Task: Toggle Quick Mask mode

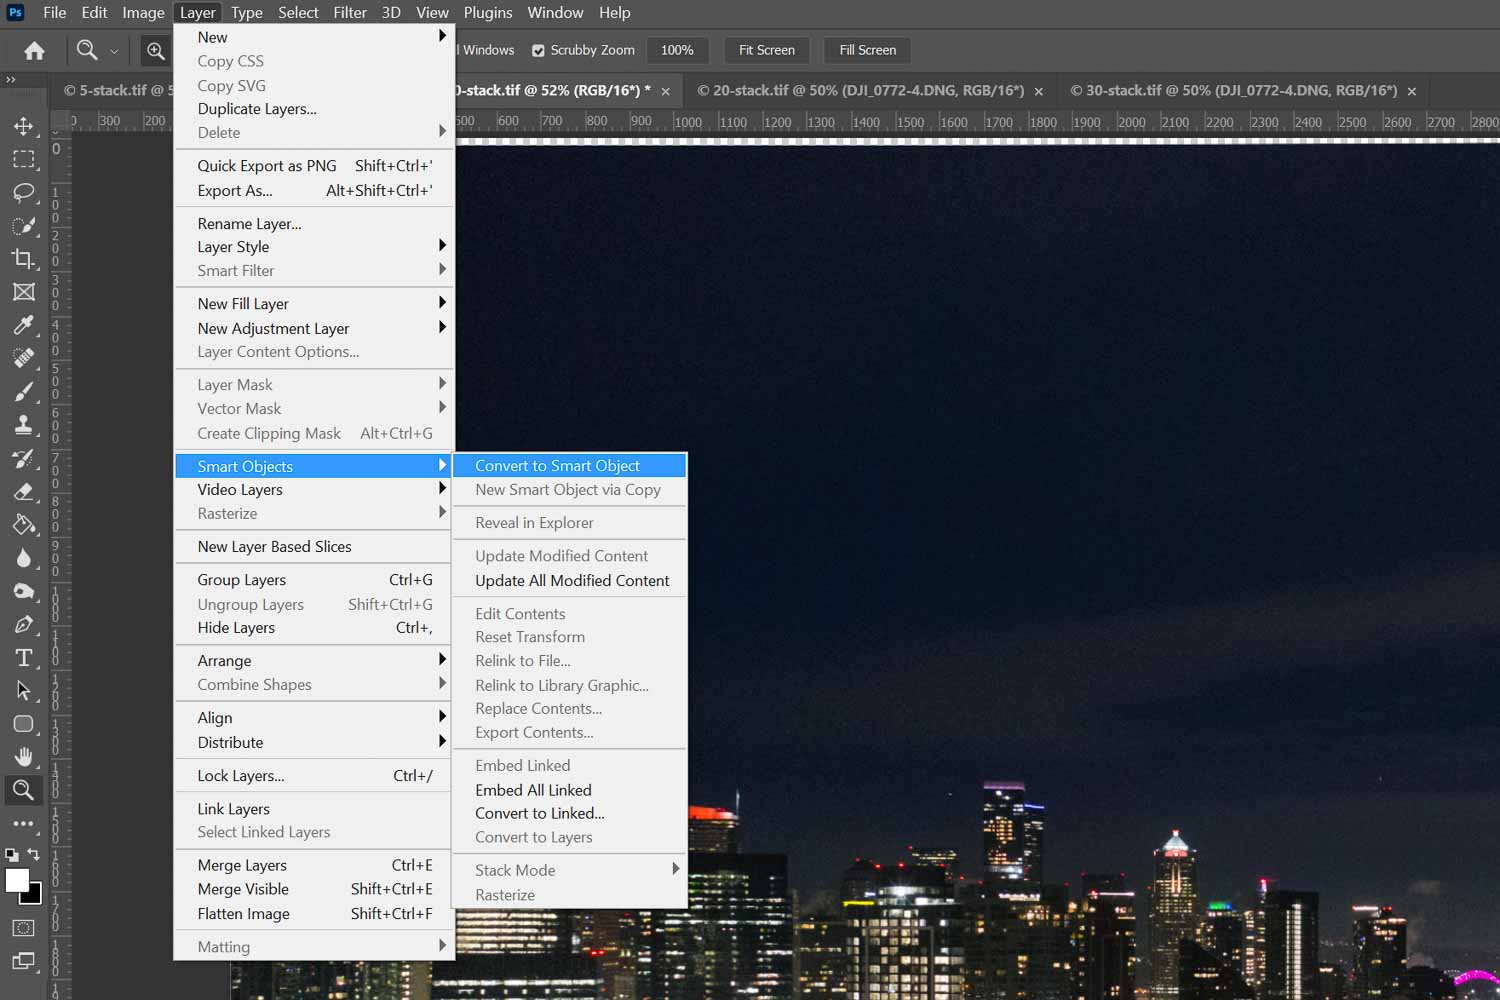Action: click(23, 928)
